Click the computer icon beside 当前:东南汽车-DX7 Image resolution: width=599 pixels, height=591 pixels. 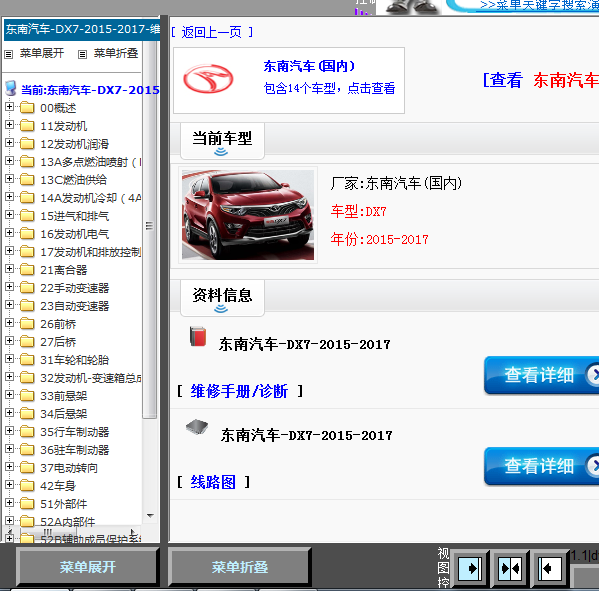coord(11,88)
